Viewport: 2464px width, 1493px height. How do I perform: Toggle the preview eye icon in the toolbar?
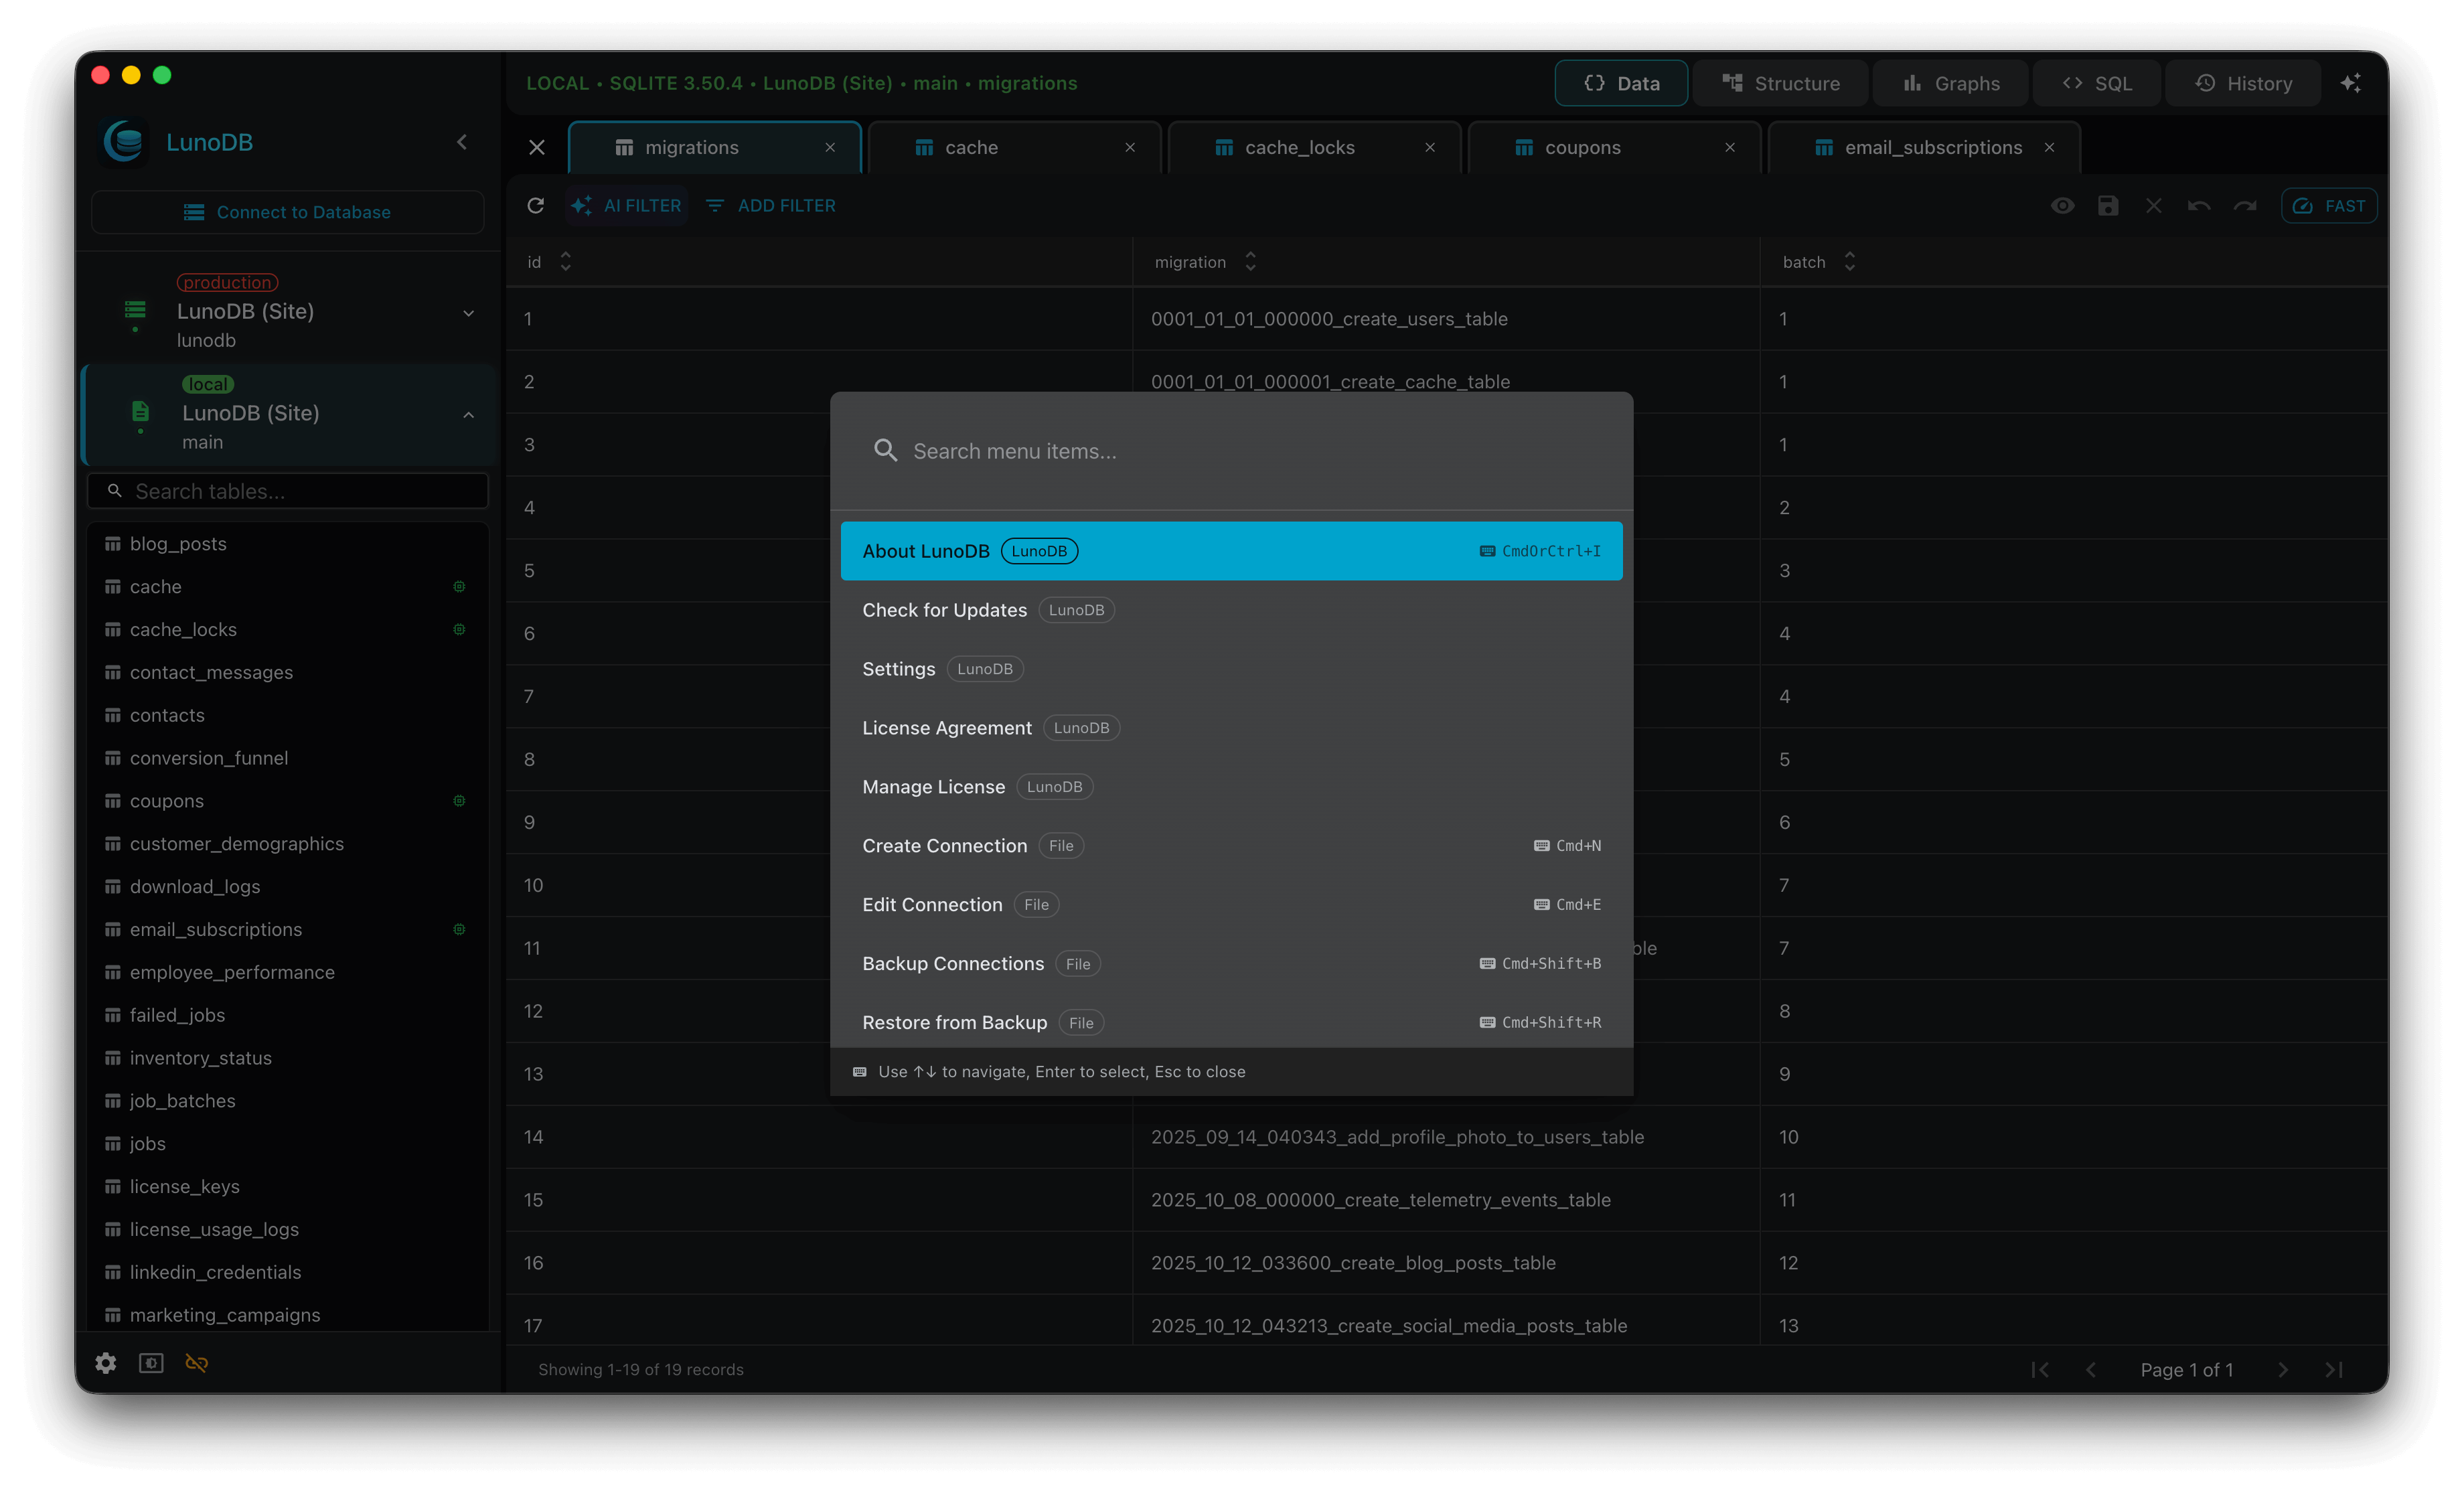click(2062, 205)
